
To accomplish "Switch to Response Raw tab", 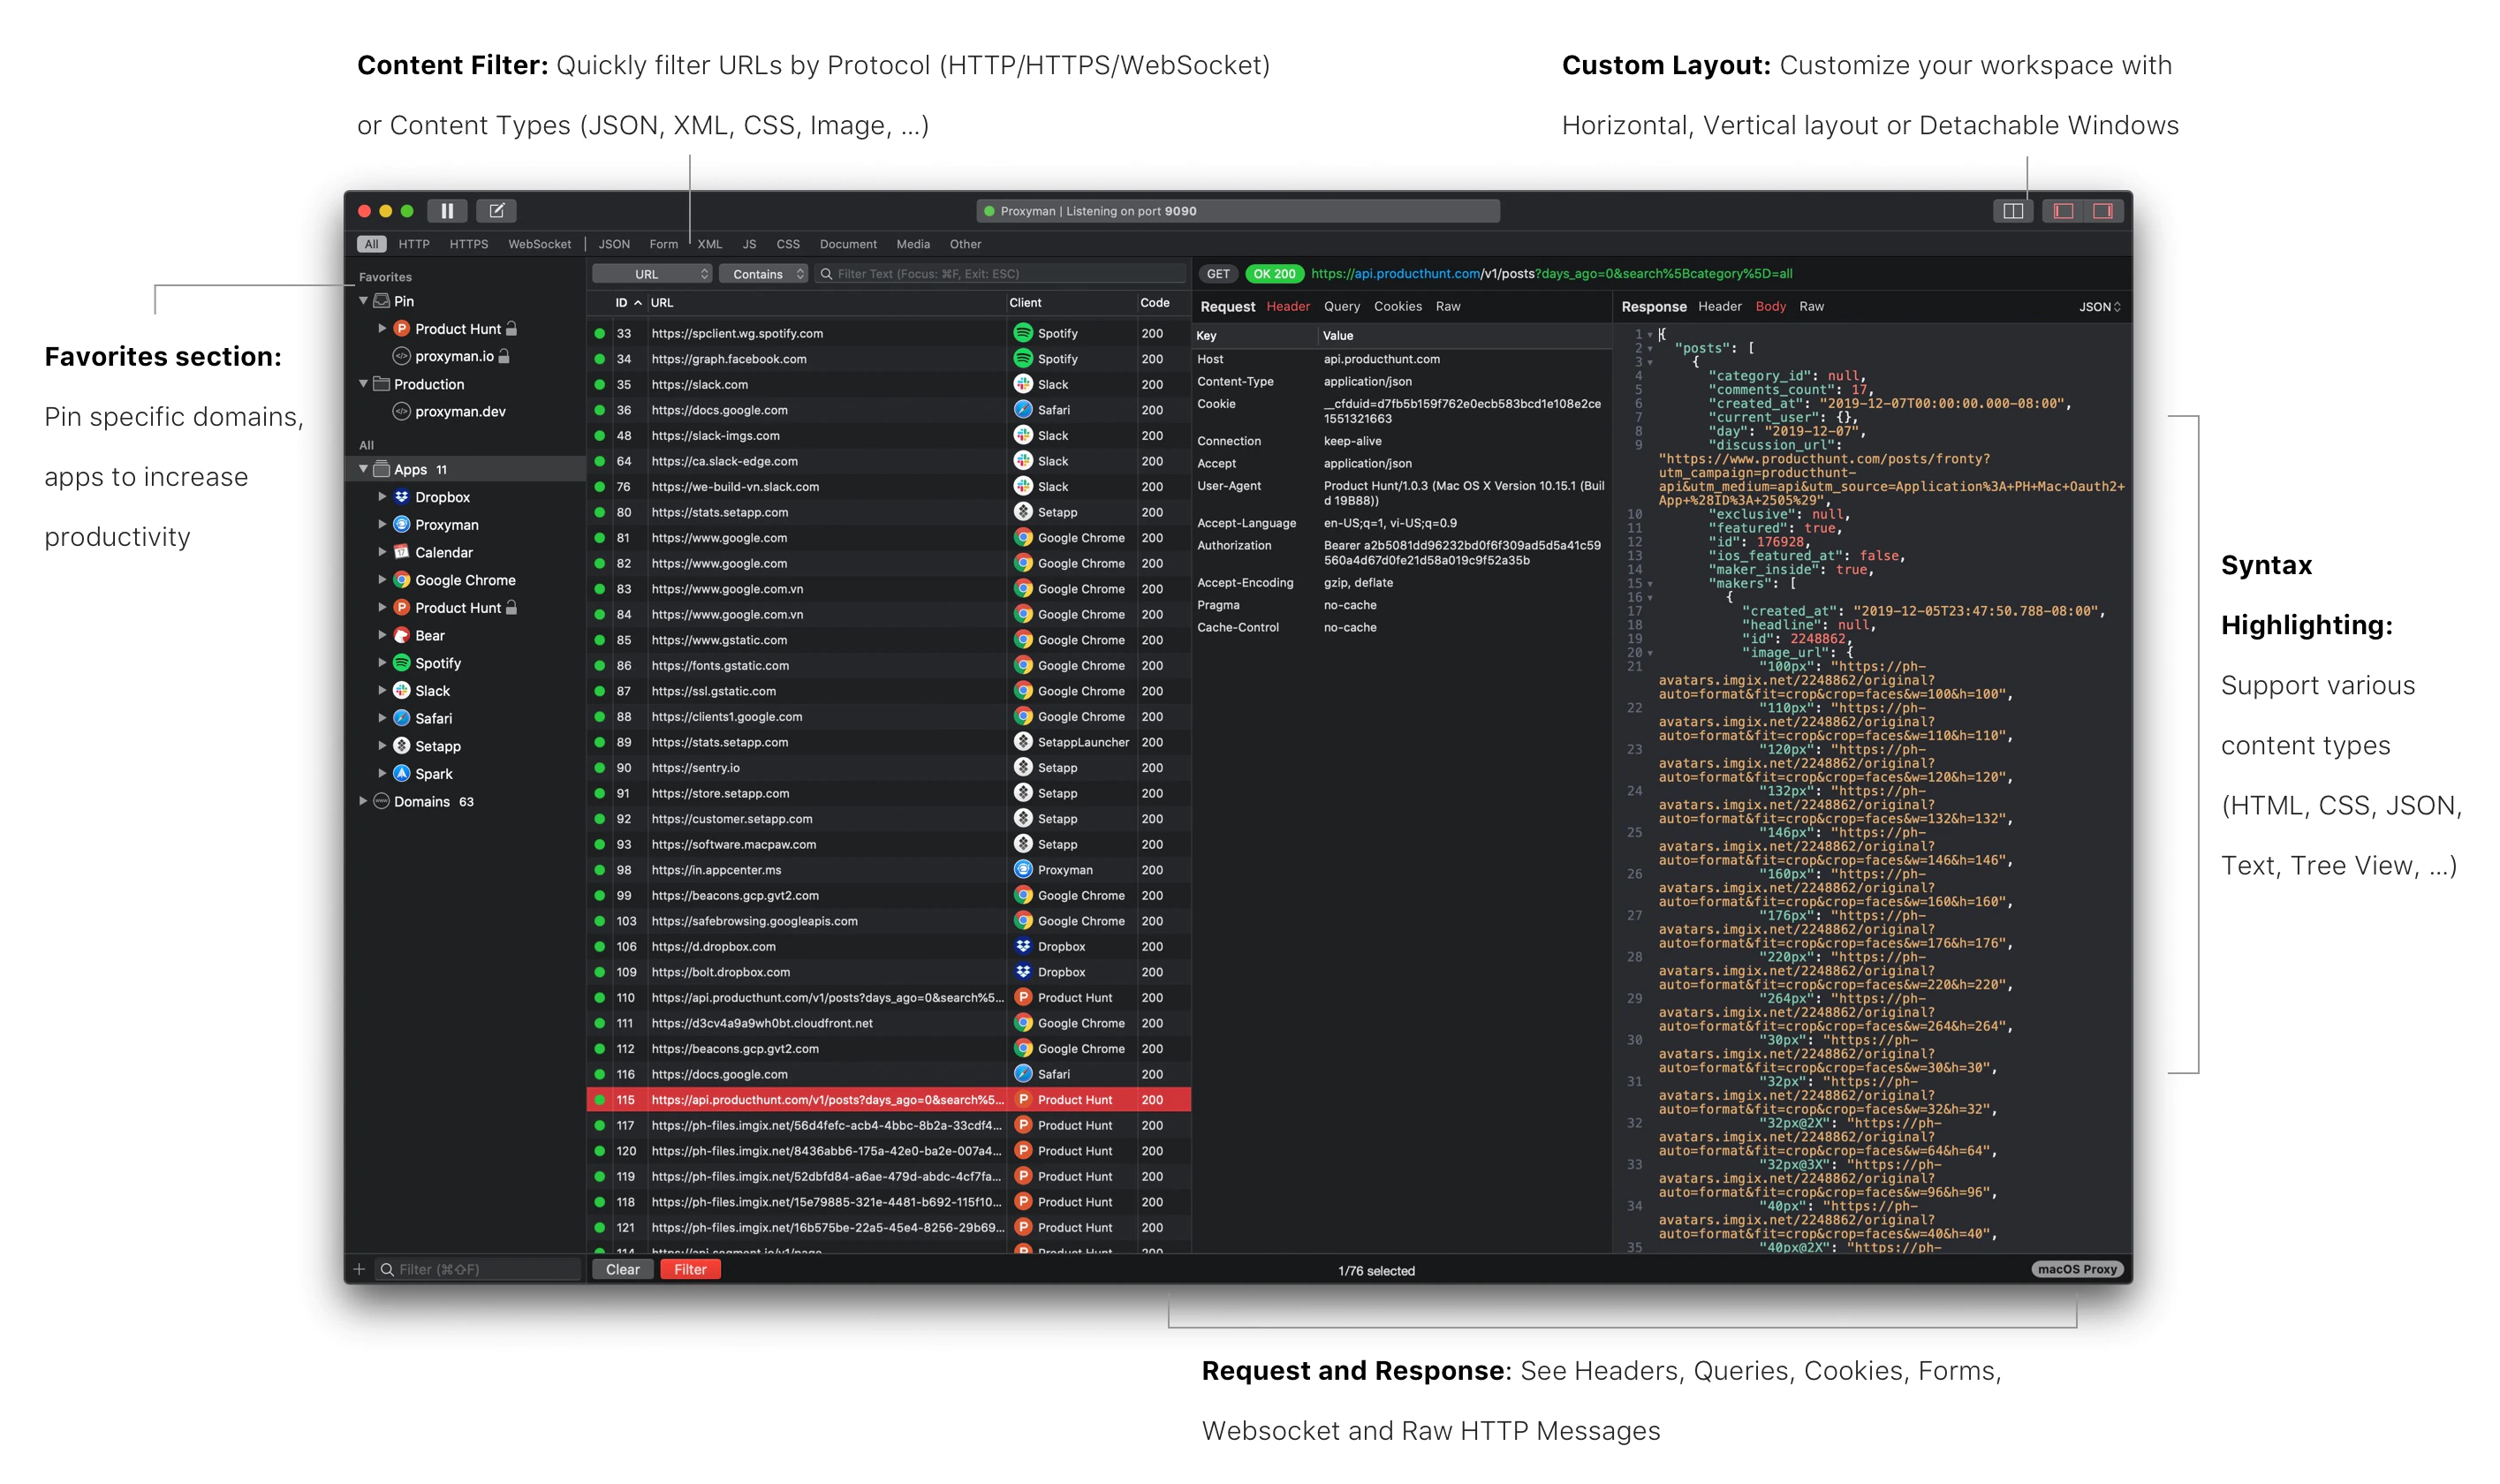I will [1811, 307].
